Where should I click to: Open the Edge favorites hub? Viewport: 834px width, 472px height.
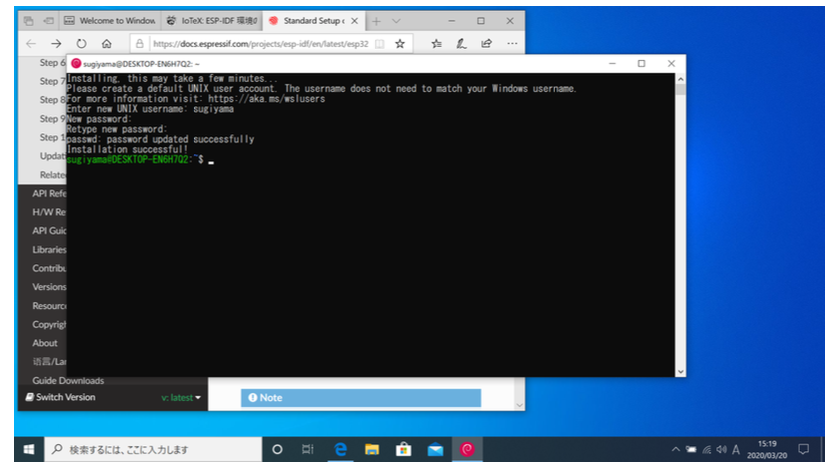[437, 43]
